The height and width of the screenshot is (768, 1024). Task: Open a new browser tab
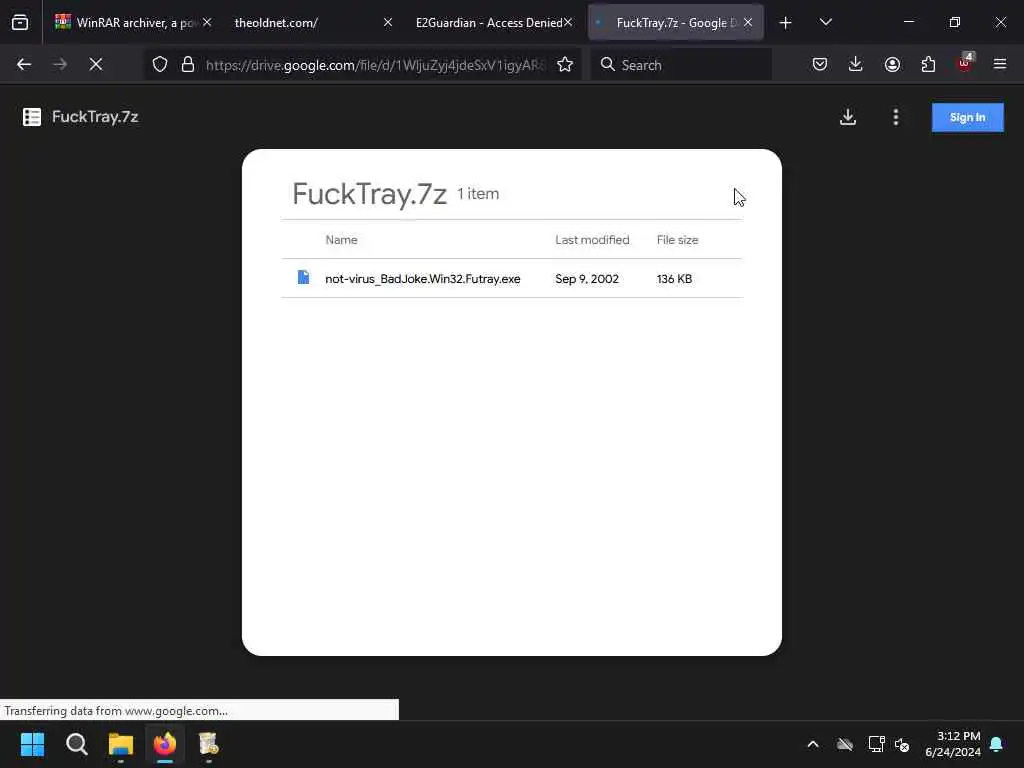tap(785, 23)
